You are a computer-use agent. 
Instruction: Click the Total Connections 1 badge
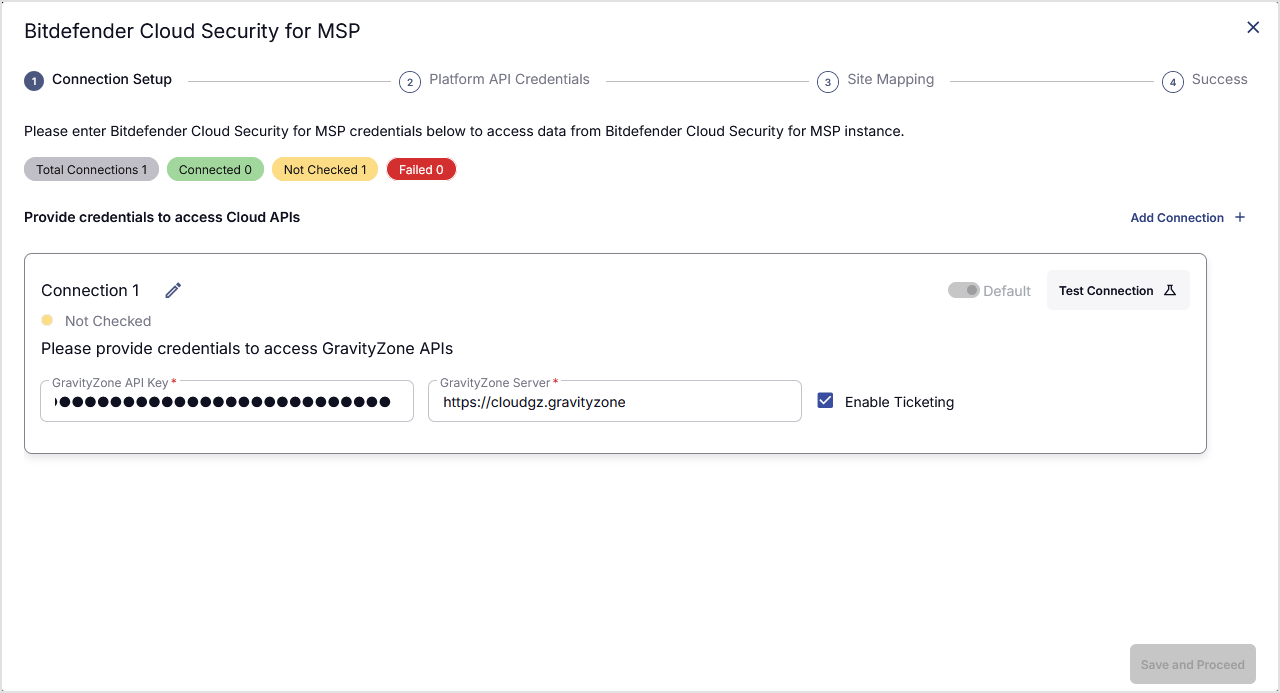[x=91, y=169]
